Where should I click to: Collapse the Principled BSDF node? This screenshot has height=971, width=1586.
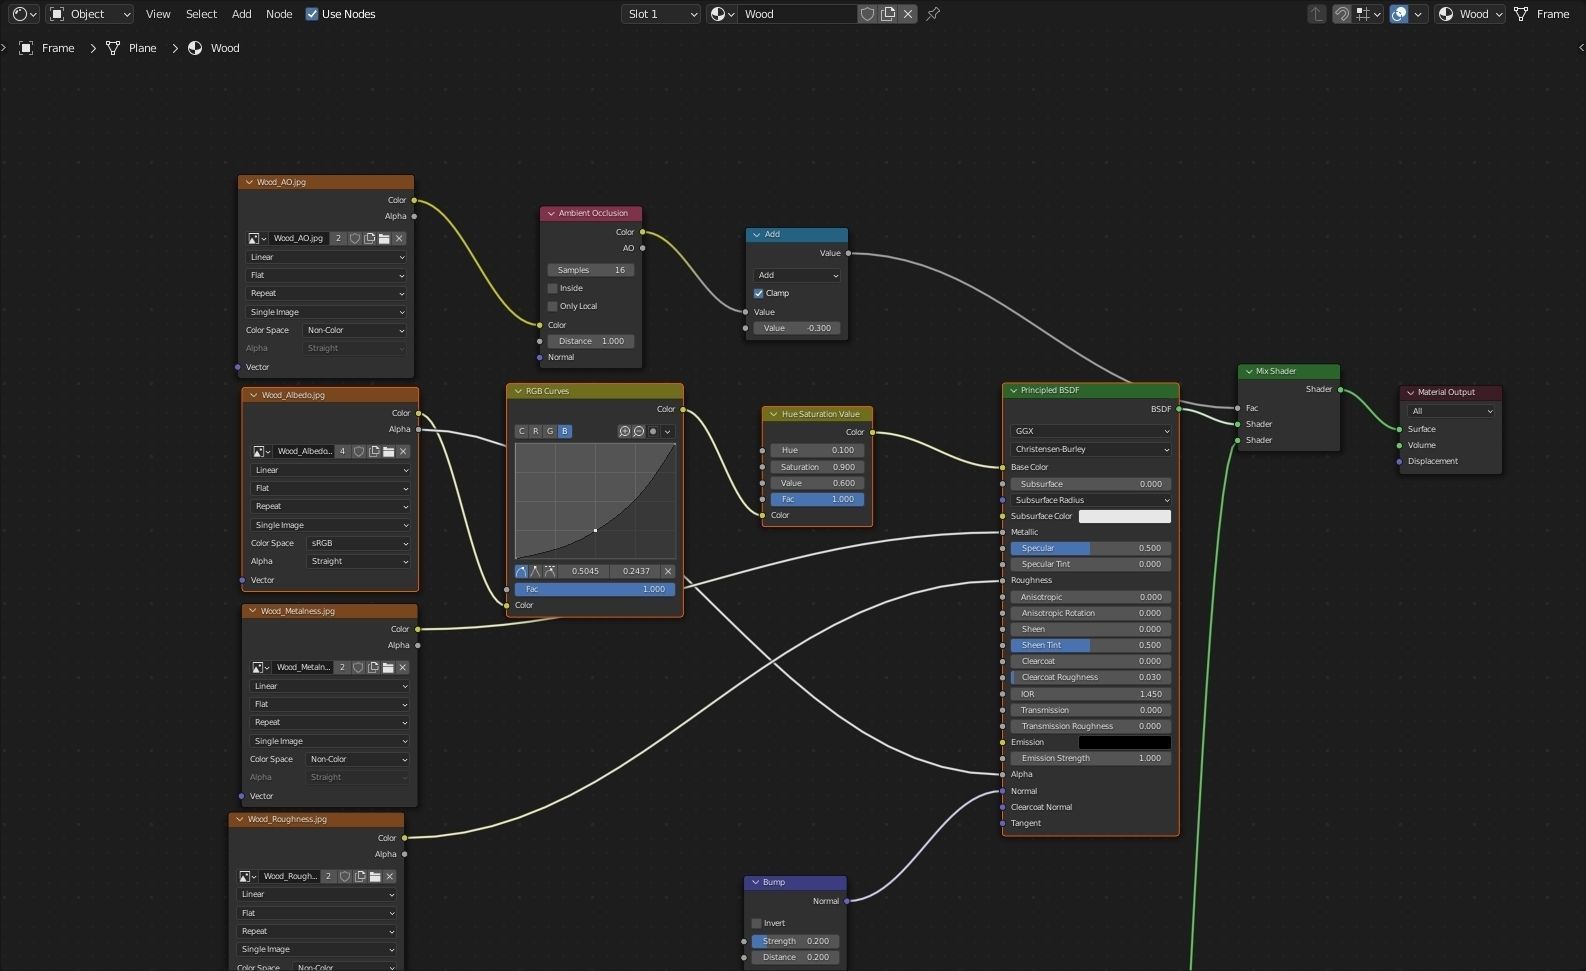[x=1013, y=390]
